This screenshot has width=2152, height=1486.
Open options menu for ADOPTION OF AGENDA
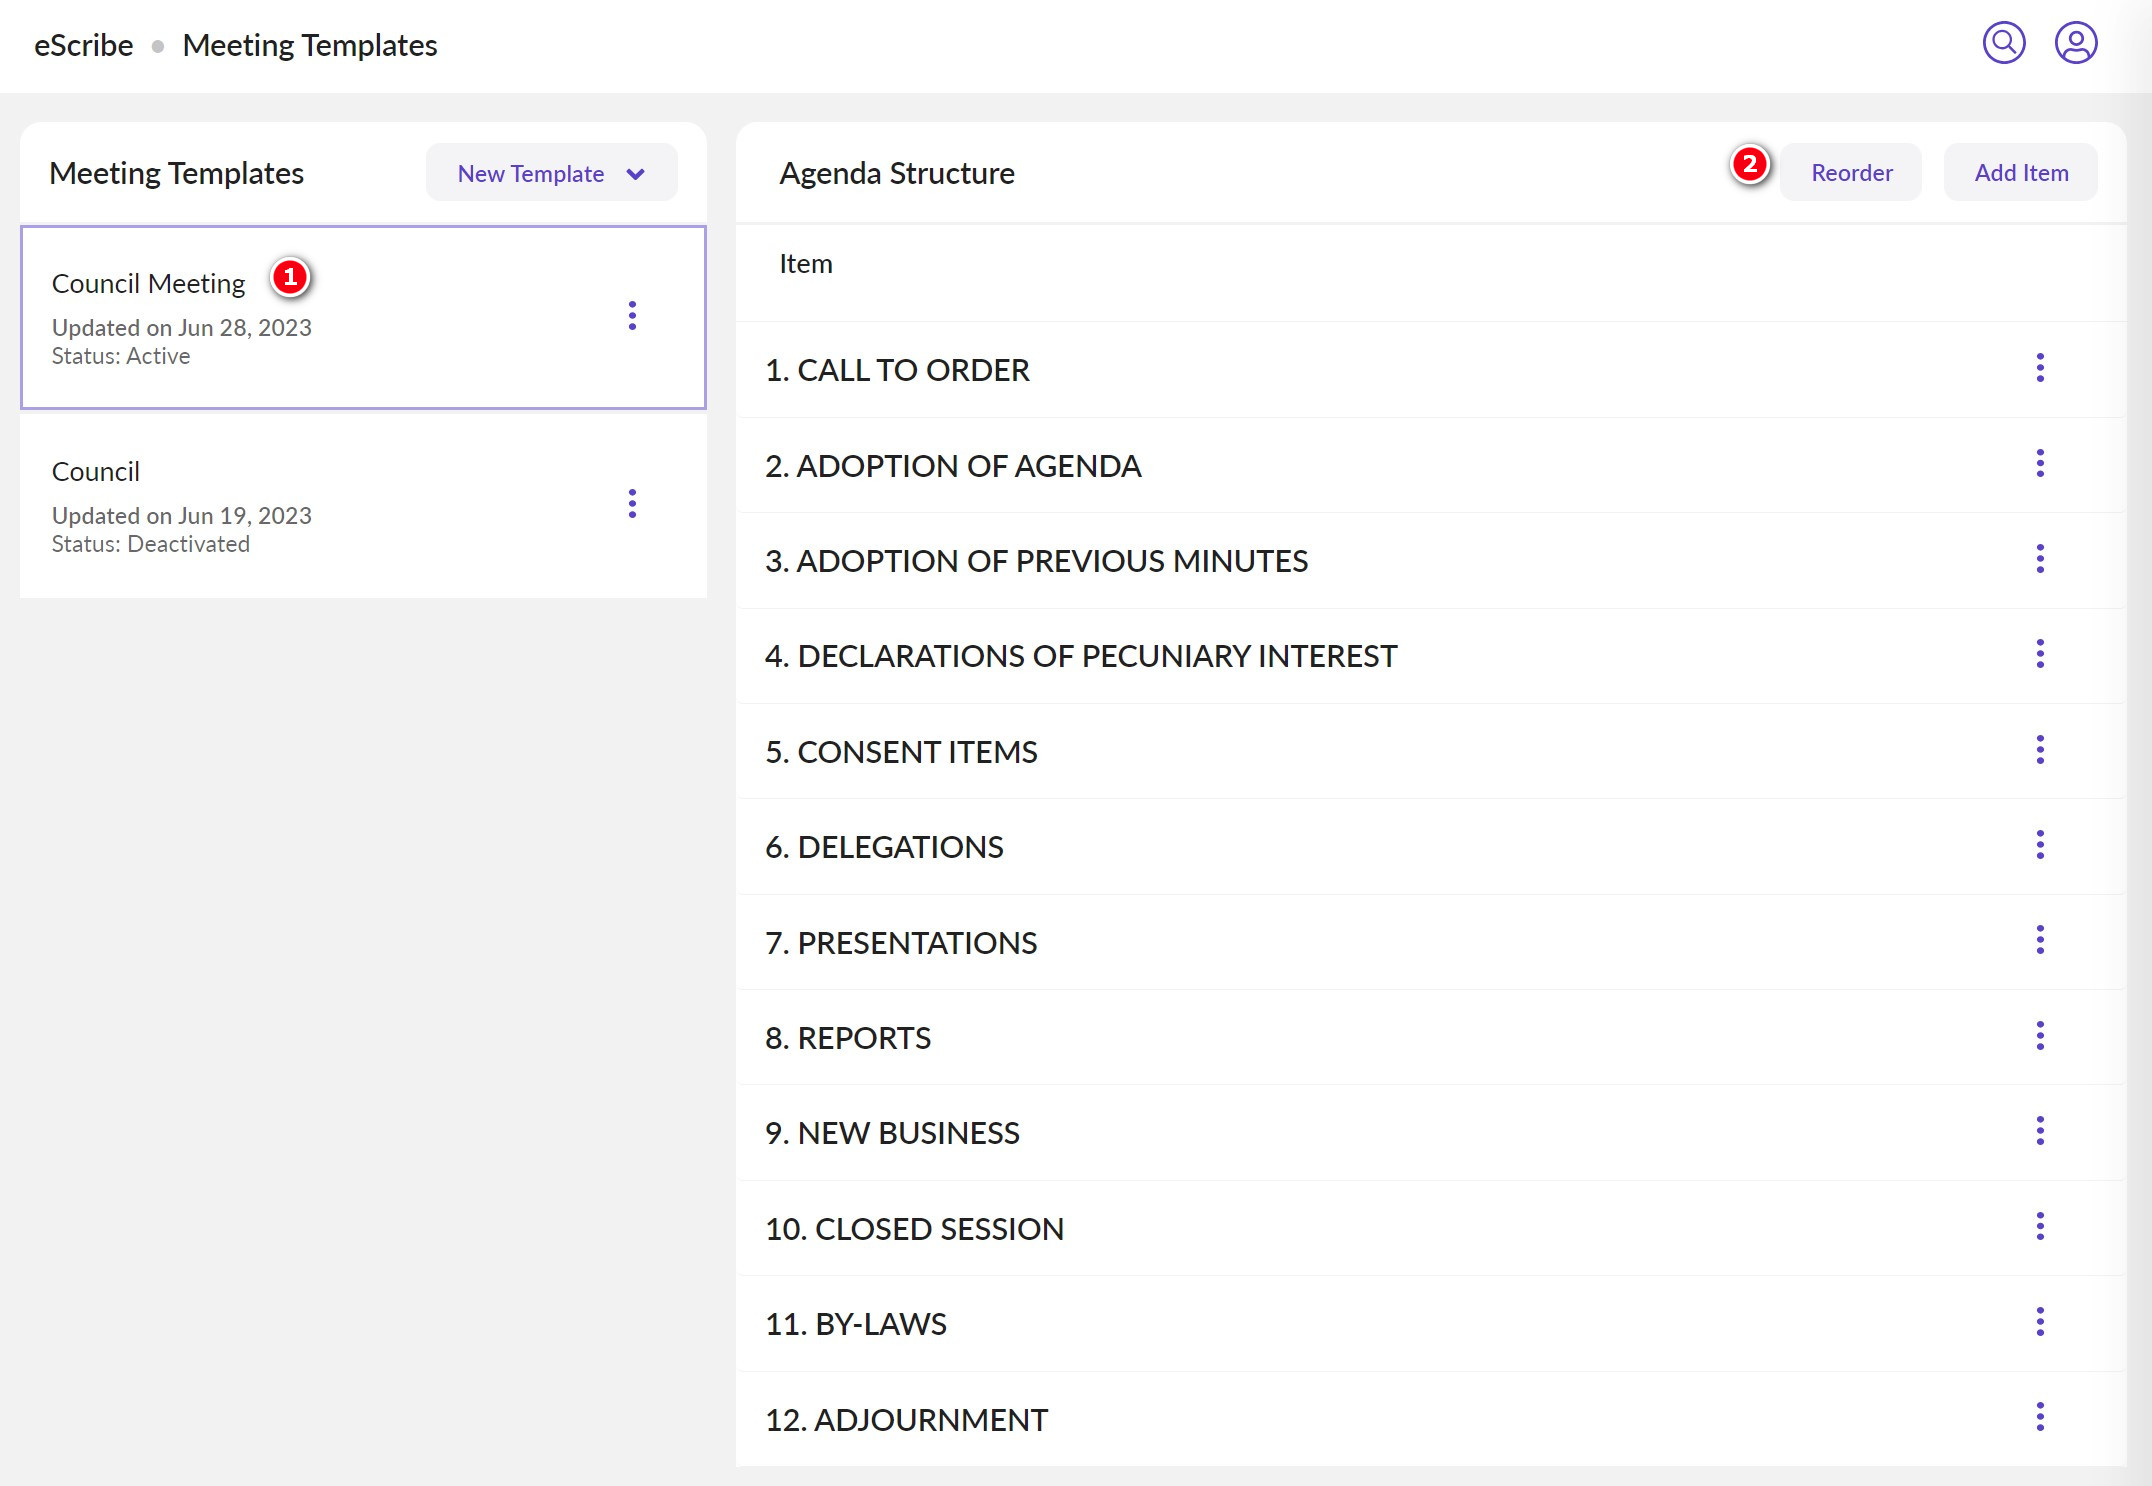tap(2039, 463)
